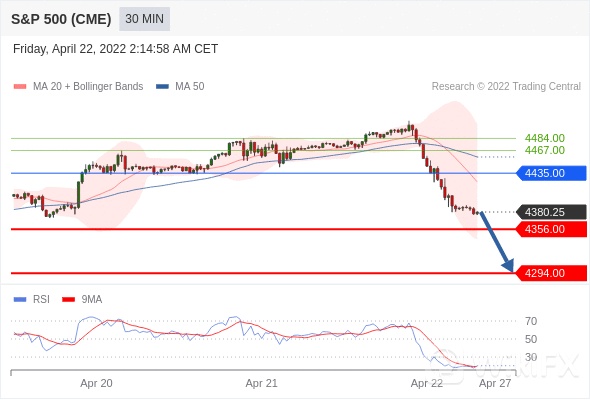Toggle the MA 50 legend entry

pyautogui.click(x=180, y=87)
